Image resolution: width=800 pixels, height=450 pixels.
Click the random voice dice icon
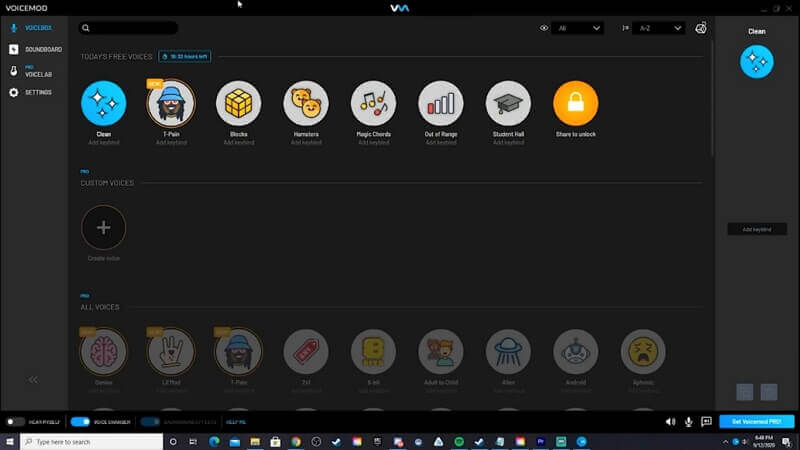pyautogui.click(x=701, y=28)
